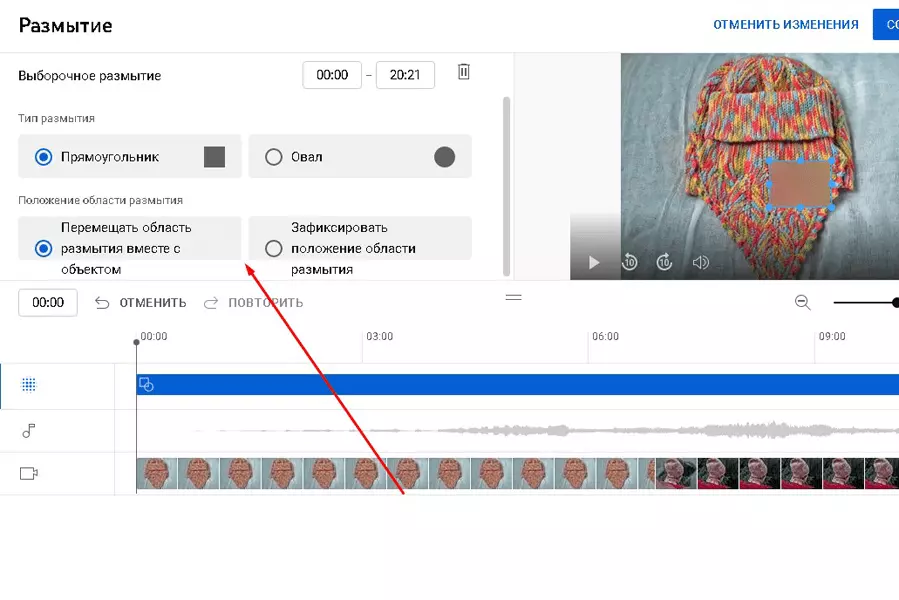Edit the blur start time 00:00 field
899x600 pixels.
332,75
